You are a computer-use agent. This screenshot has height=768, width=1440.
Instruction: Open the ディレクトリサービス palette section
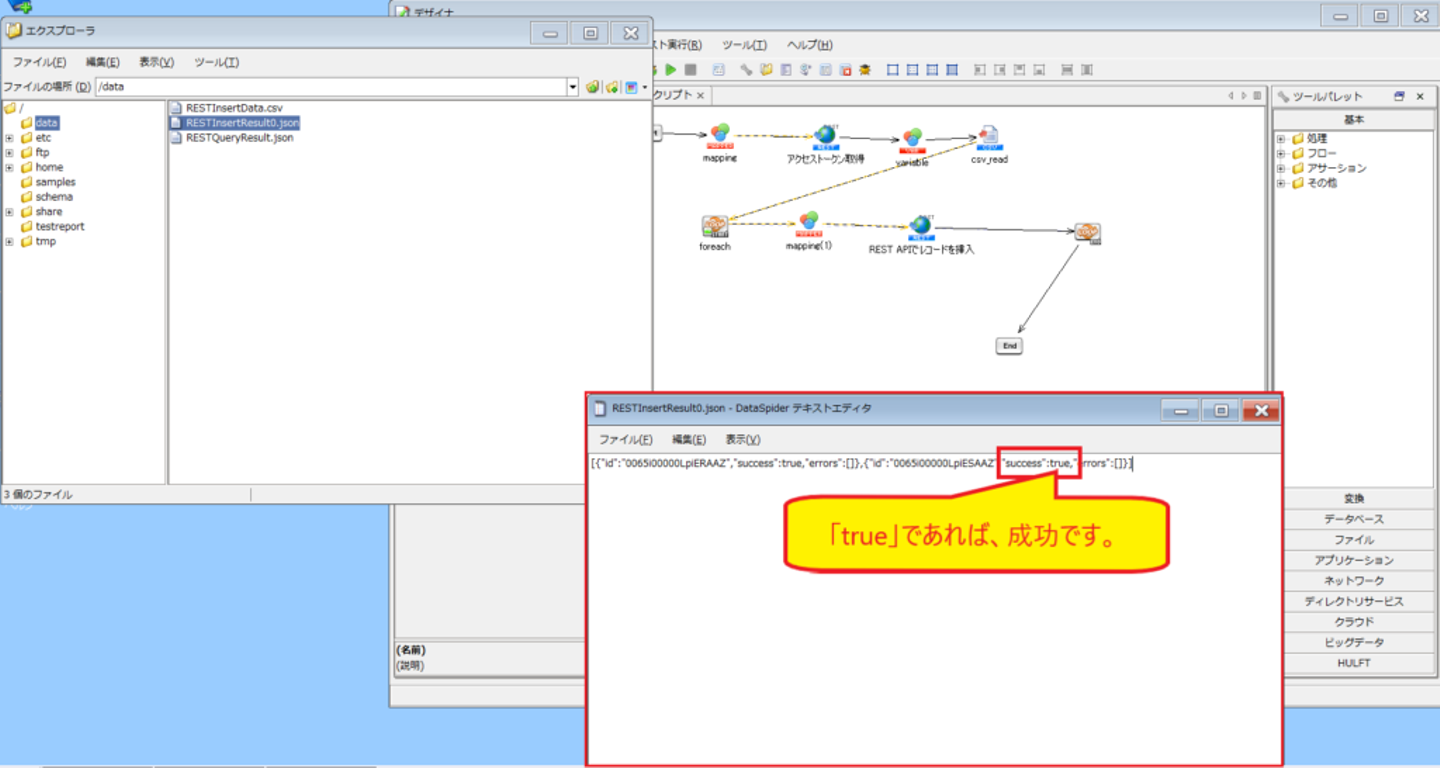coord(1354,601)
